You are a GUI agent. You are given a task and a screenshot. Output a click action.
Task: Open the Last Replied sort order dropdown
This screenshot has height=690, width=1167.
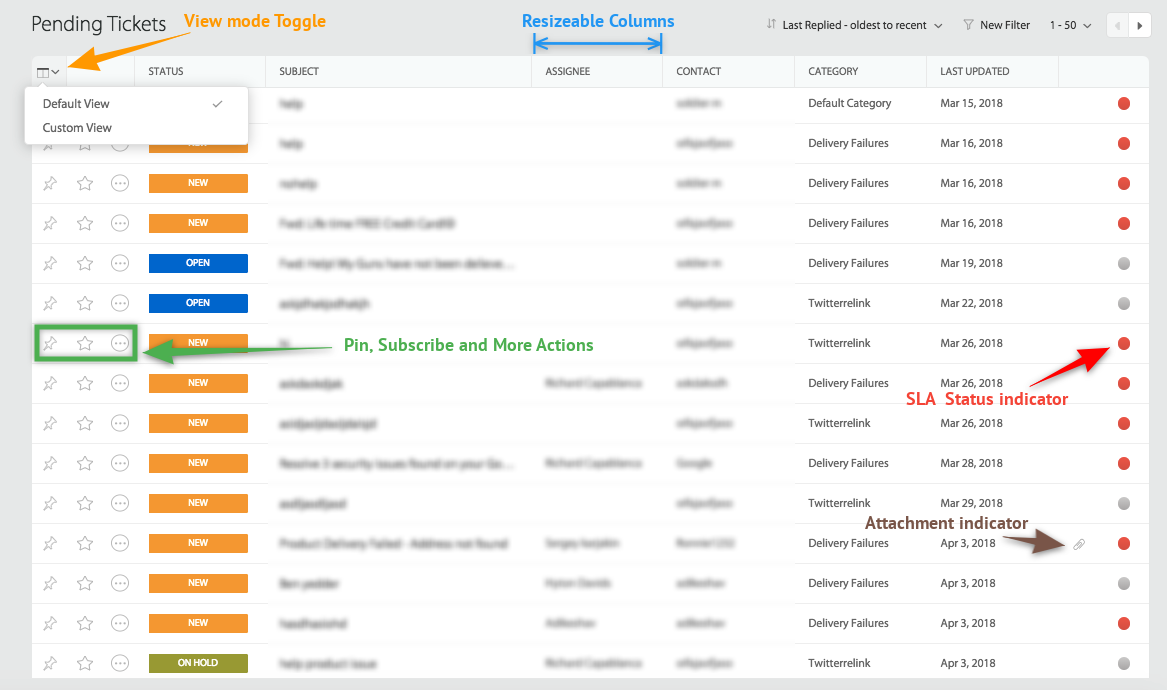click(855, 24)
